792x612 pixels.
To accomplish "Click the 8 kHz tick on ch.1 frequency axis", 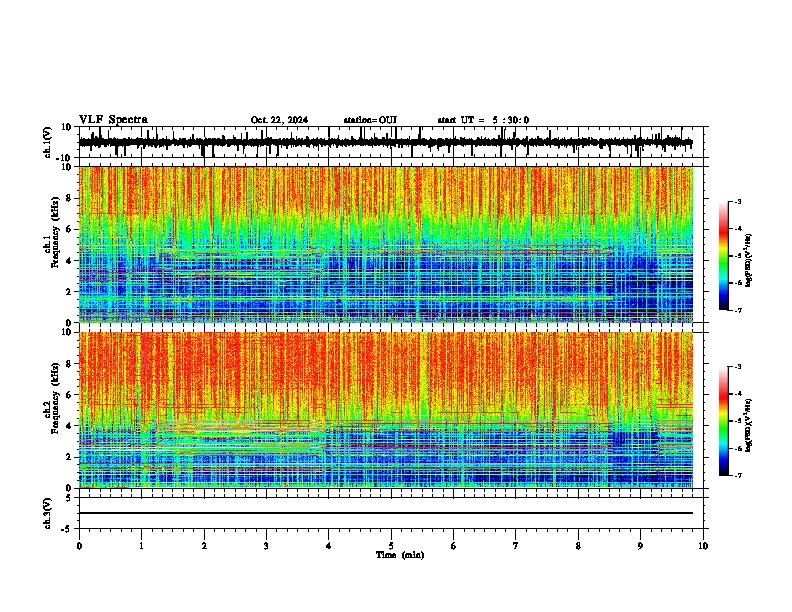I will [x=70, y=198].
